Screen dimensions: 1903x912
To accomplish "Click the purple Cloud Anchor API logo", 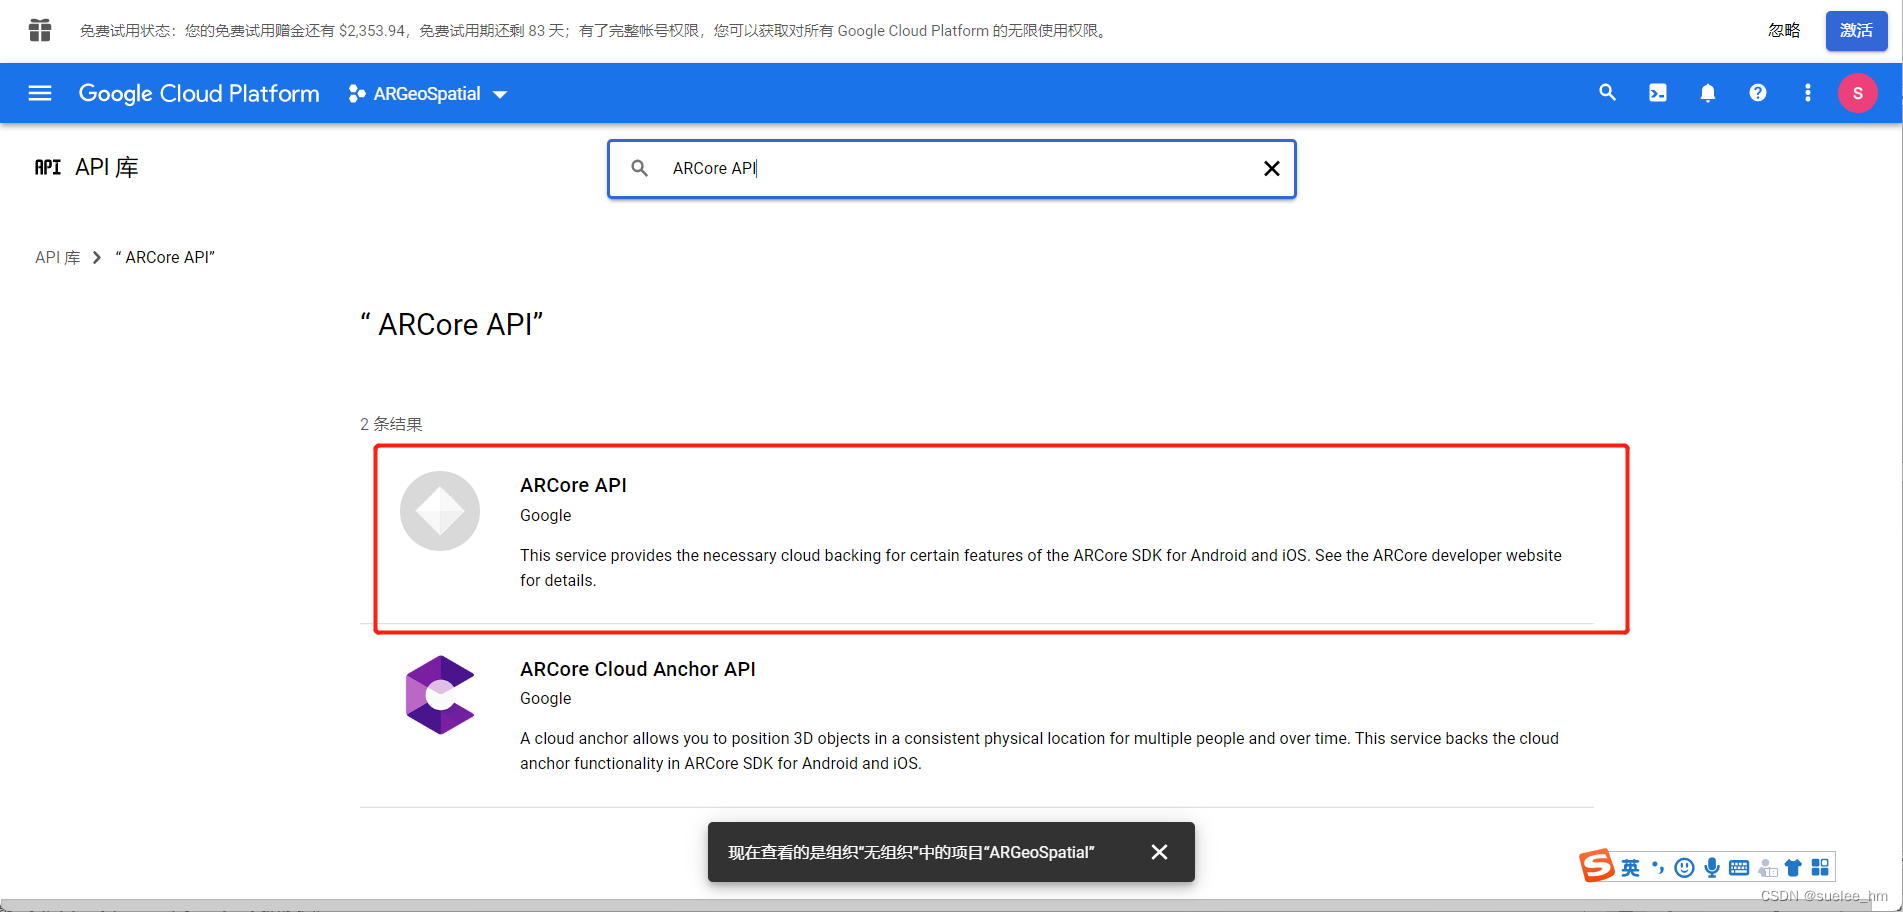I will point(440,695).
